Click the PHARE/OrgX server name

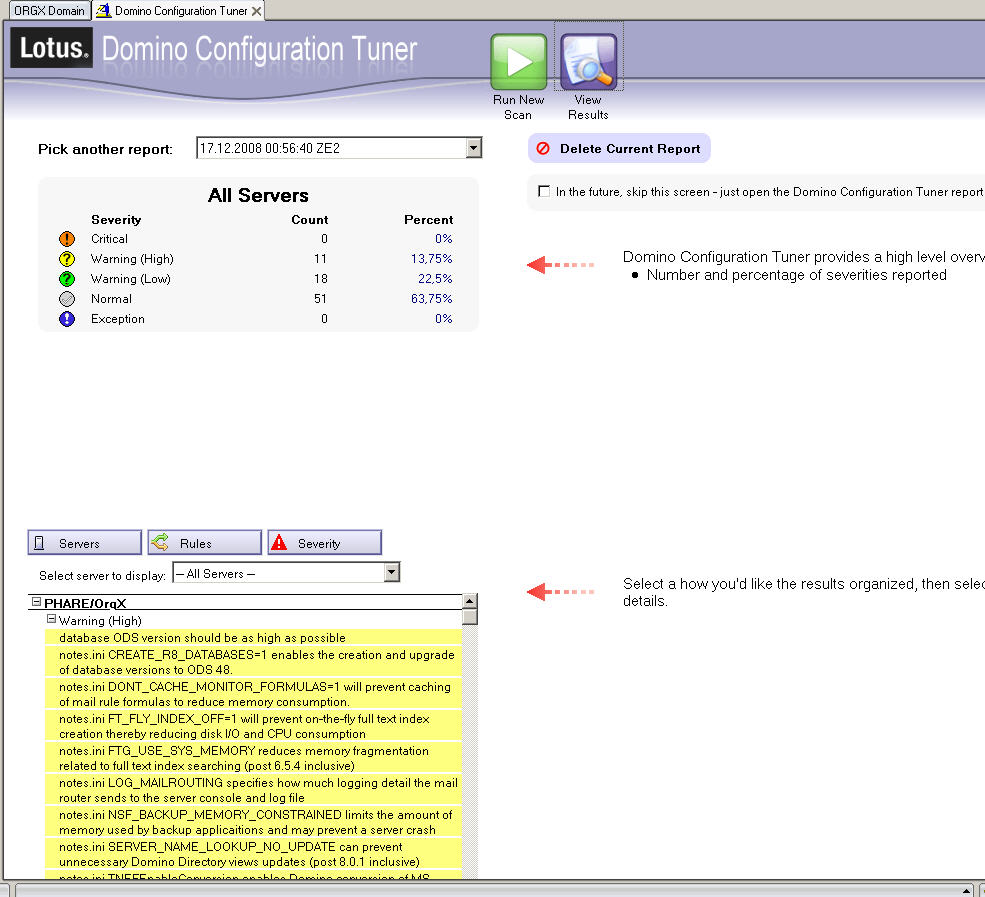pos(85,603)
